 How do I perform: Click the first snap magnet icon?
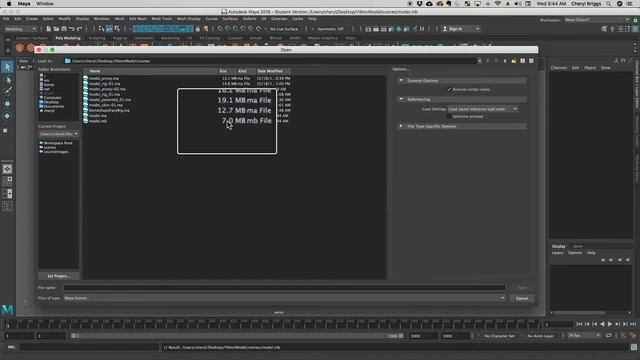point(220,29)
